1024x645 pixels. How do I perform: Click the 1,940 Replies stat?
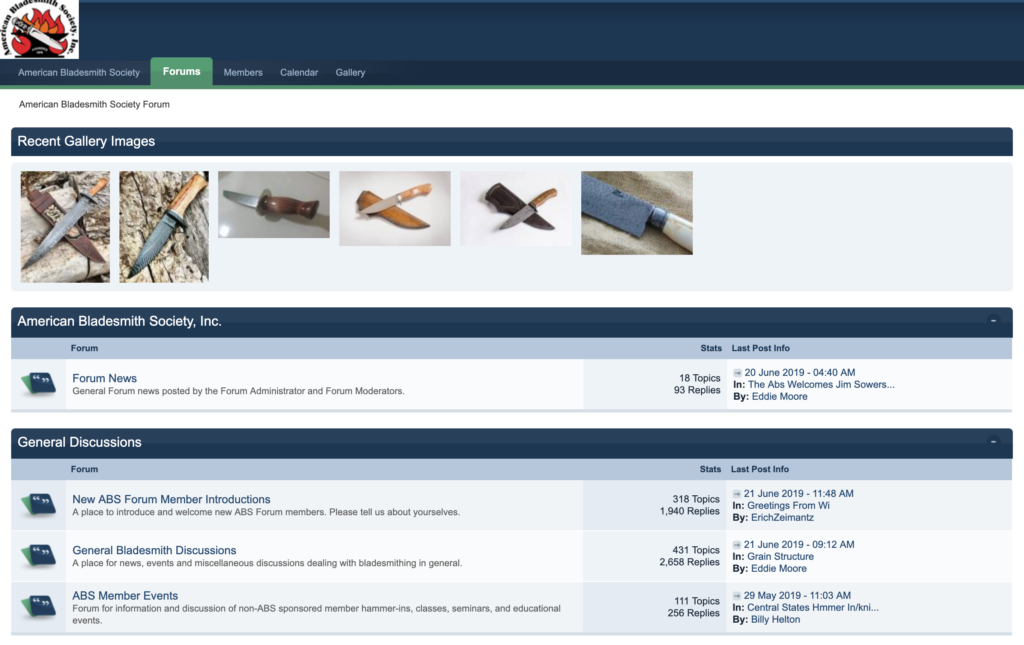pyautogui.click(x=689, y=511)
